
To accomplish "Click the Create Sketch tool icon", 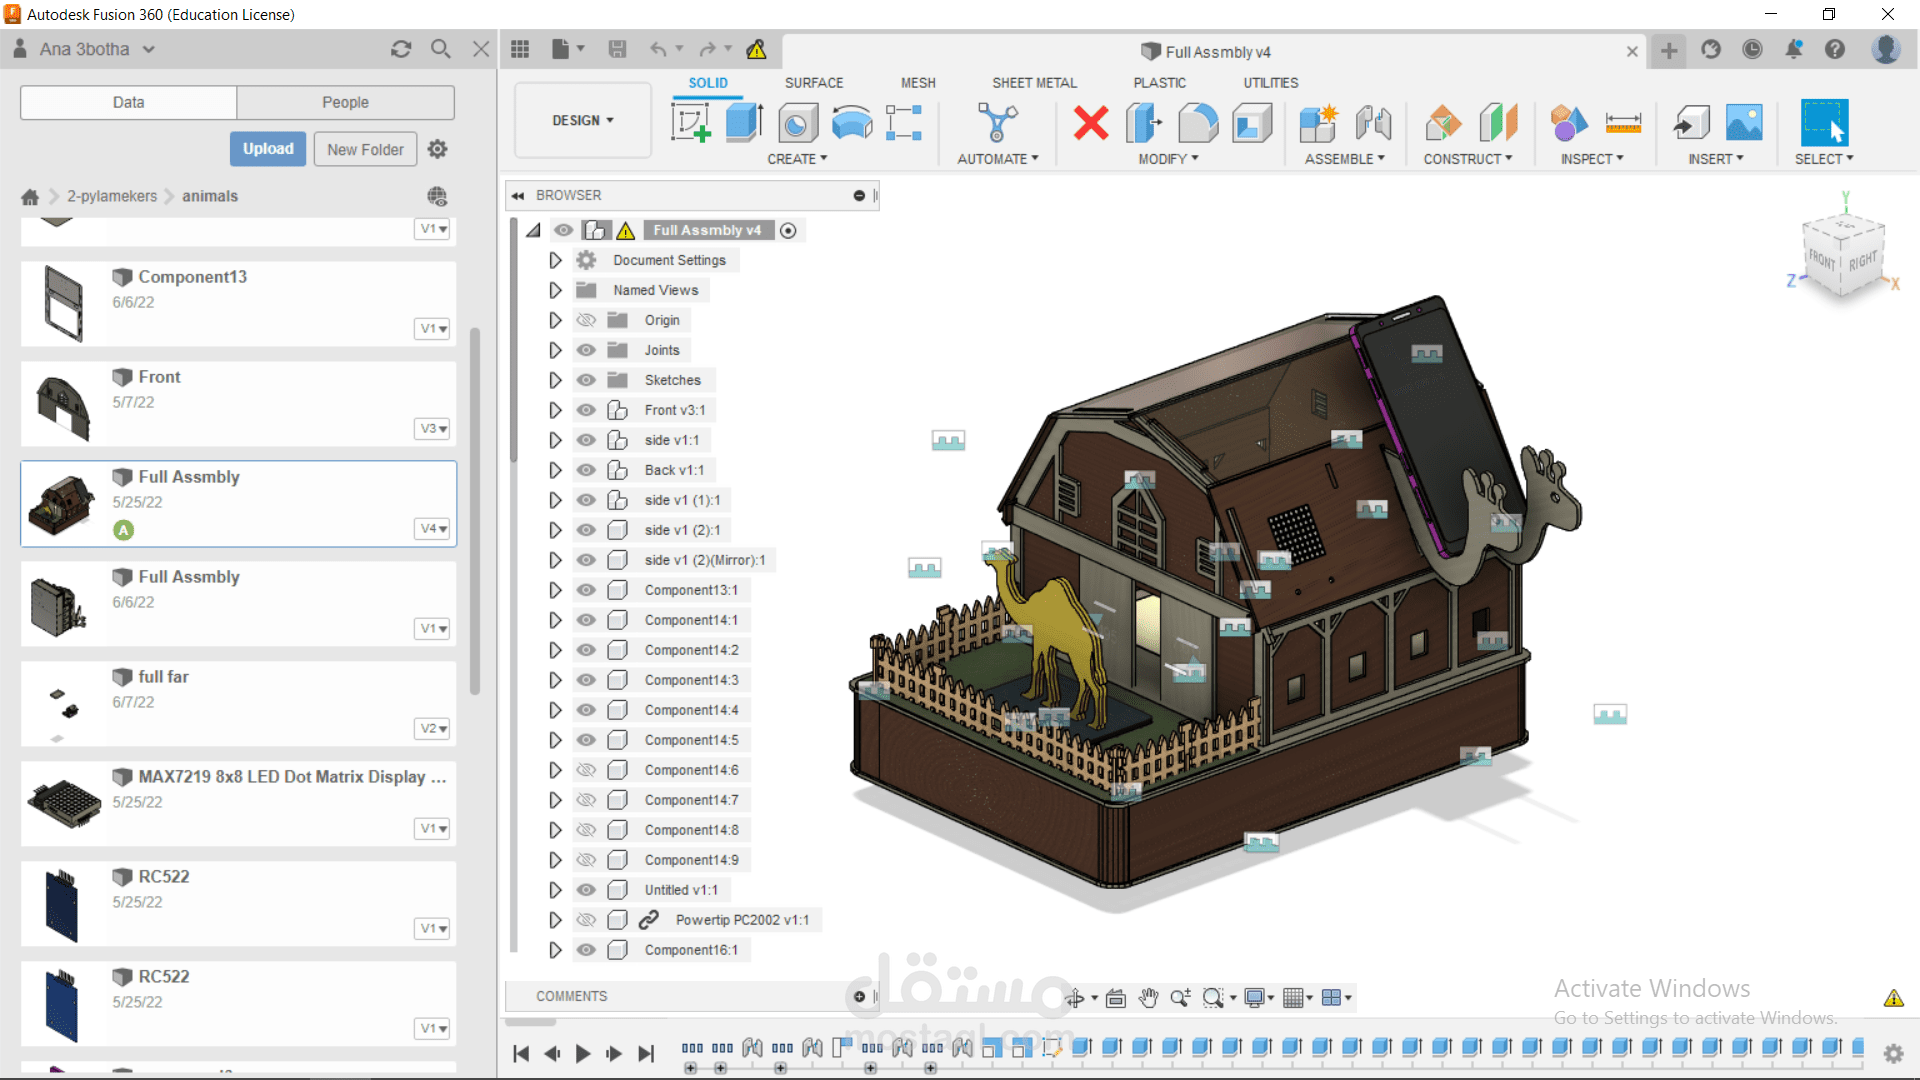I will 690,123.
